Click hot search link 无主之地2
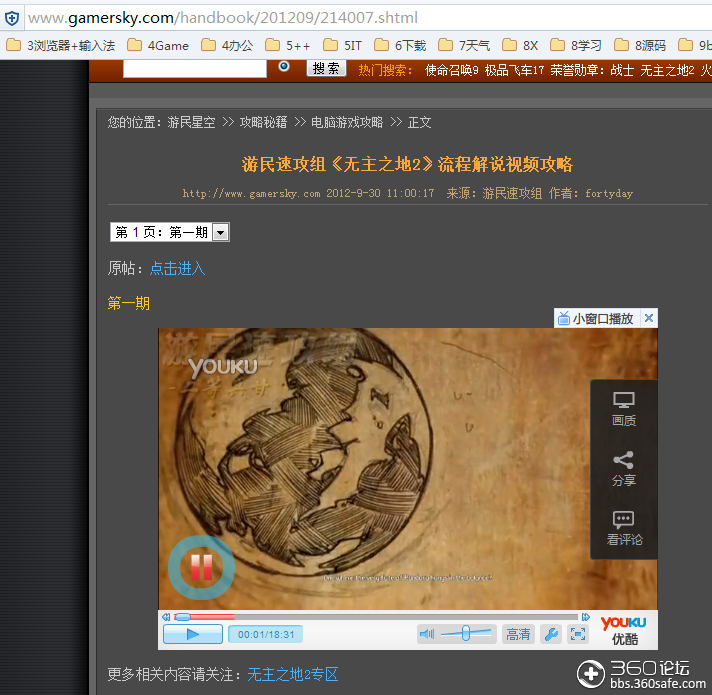 click(x=667, y=70)
